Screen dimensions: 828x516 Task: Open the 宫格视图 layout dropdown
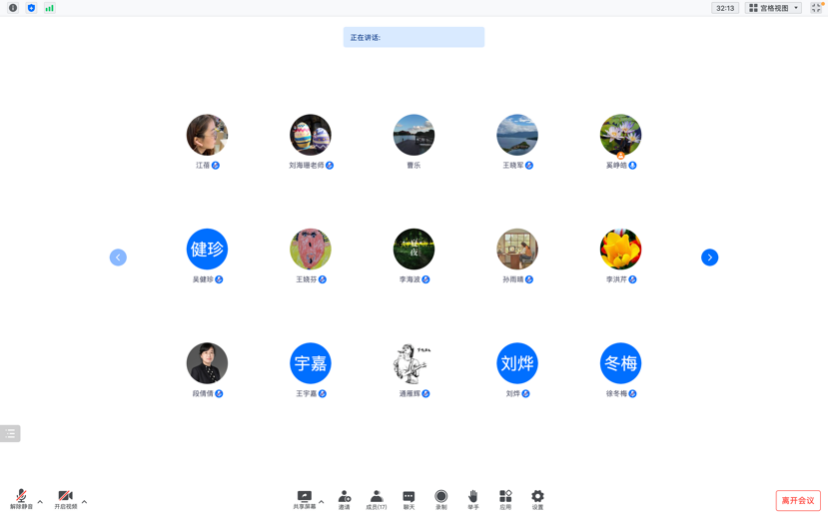[x=773, y=8]
